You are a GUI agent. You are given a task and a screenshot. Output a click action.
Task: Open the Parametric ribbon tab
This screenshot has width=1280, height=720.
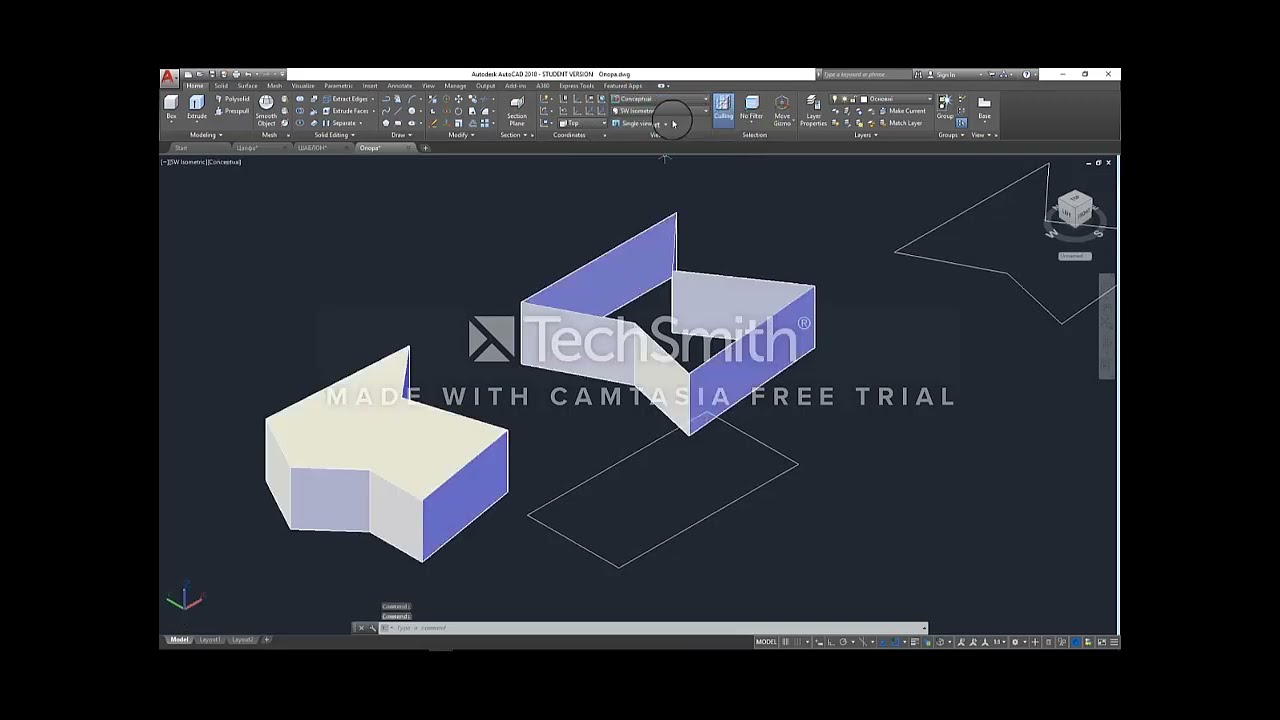tap(338, 86)
